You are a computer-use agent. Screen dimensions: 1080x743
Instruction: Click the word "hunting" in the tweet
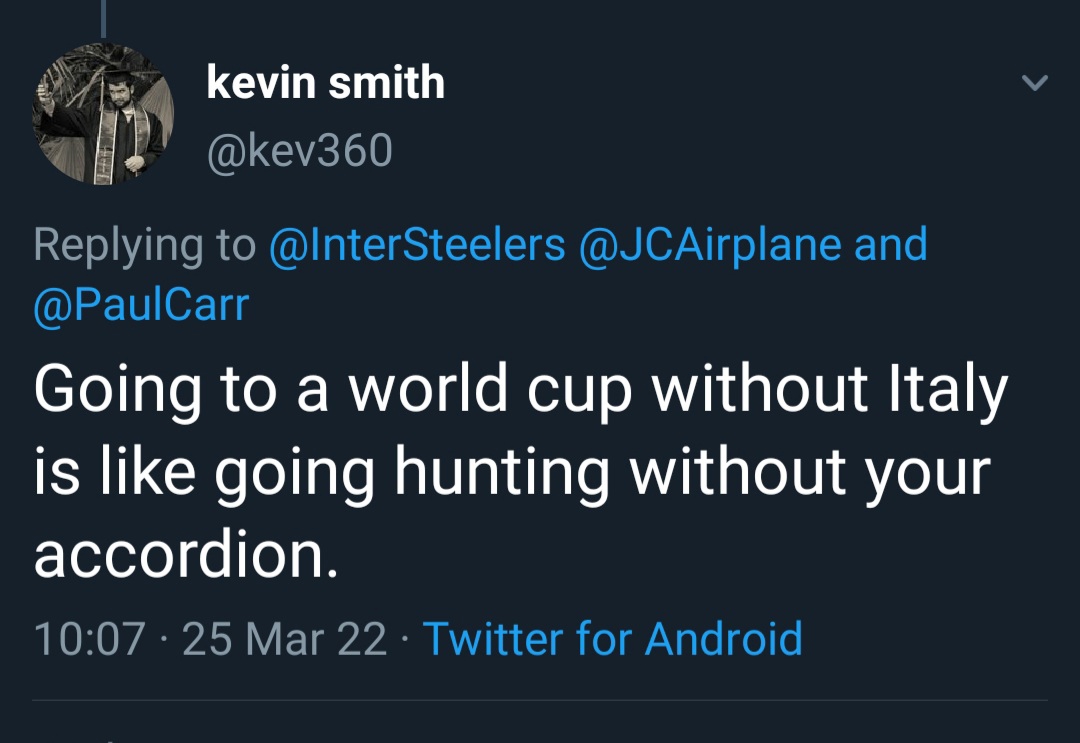502,474
